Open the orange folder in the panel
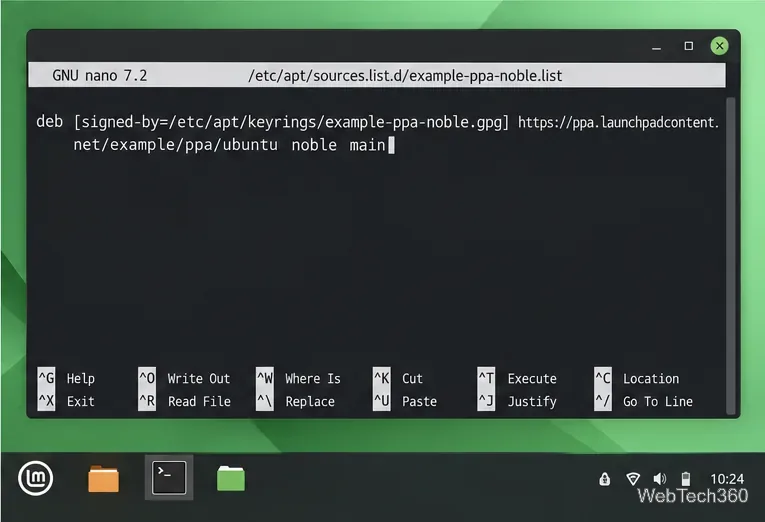Viewport: 765px width, 522px height. [103, 479]
